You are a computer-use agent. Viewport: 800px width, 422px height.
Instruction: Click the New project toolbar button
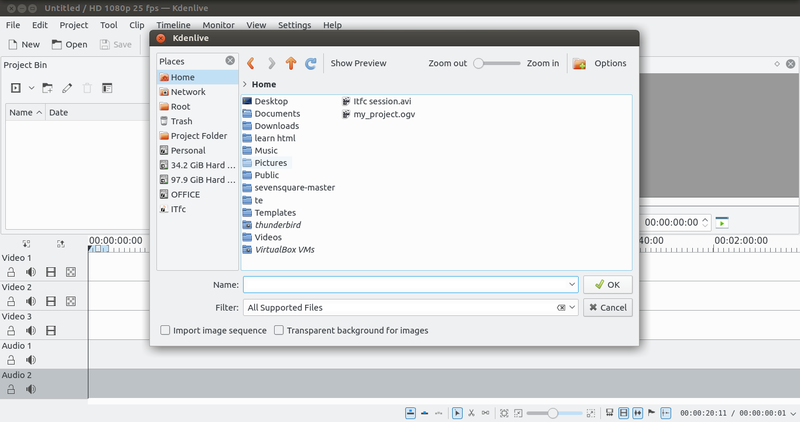[x=24, y=44]
